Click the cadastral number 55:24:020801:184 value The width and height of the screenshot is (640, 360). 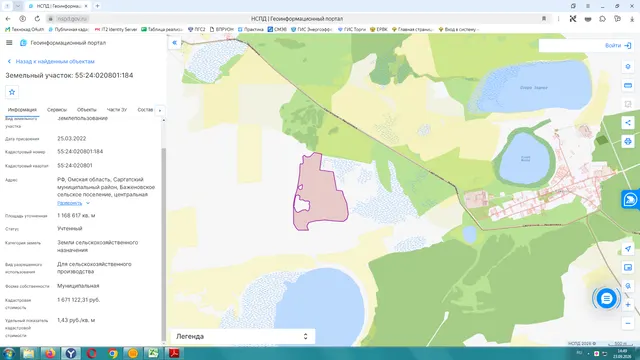pos(80,151)
